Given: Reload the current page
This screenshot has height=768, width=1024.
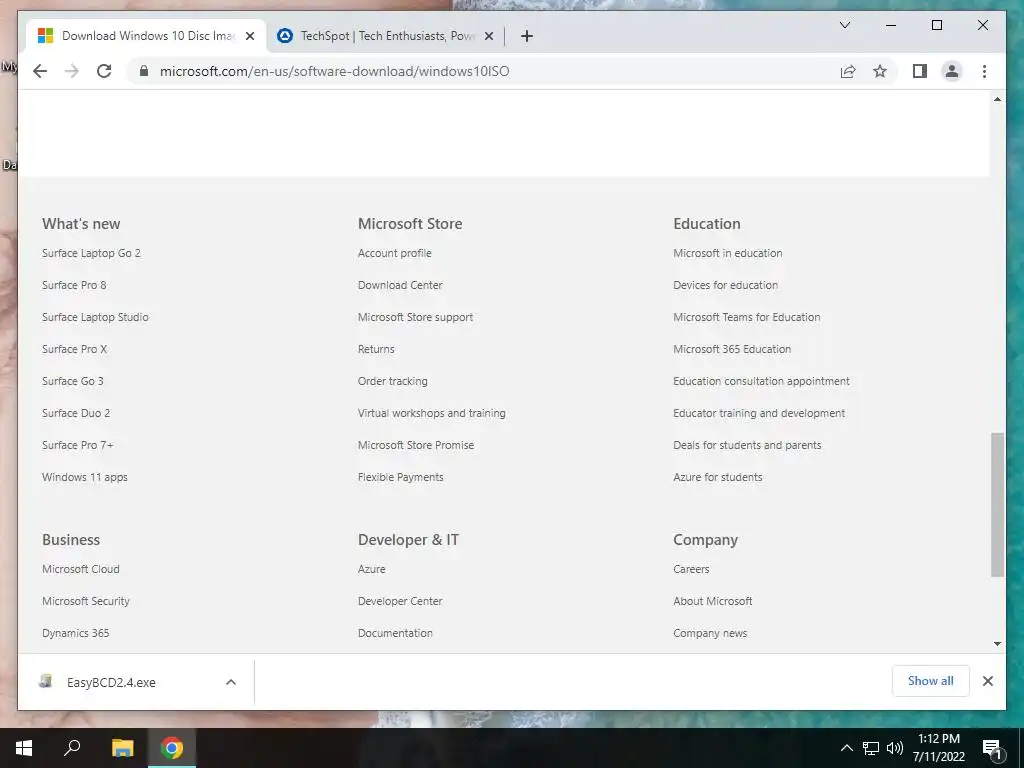Looking at the screenshot, I should [x=104, y=71].
